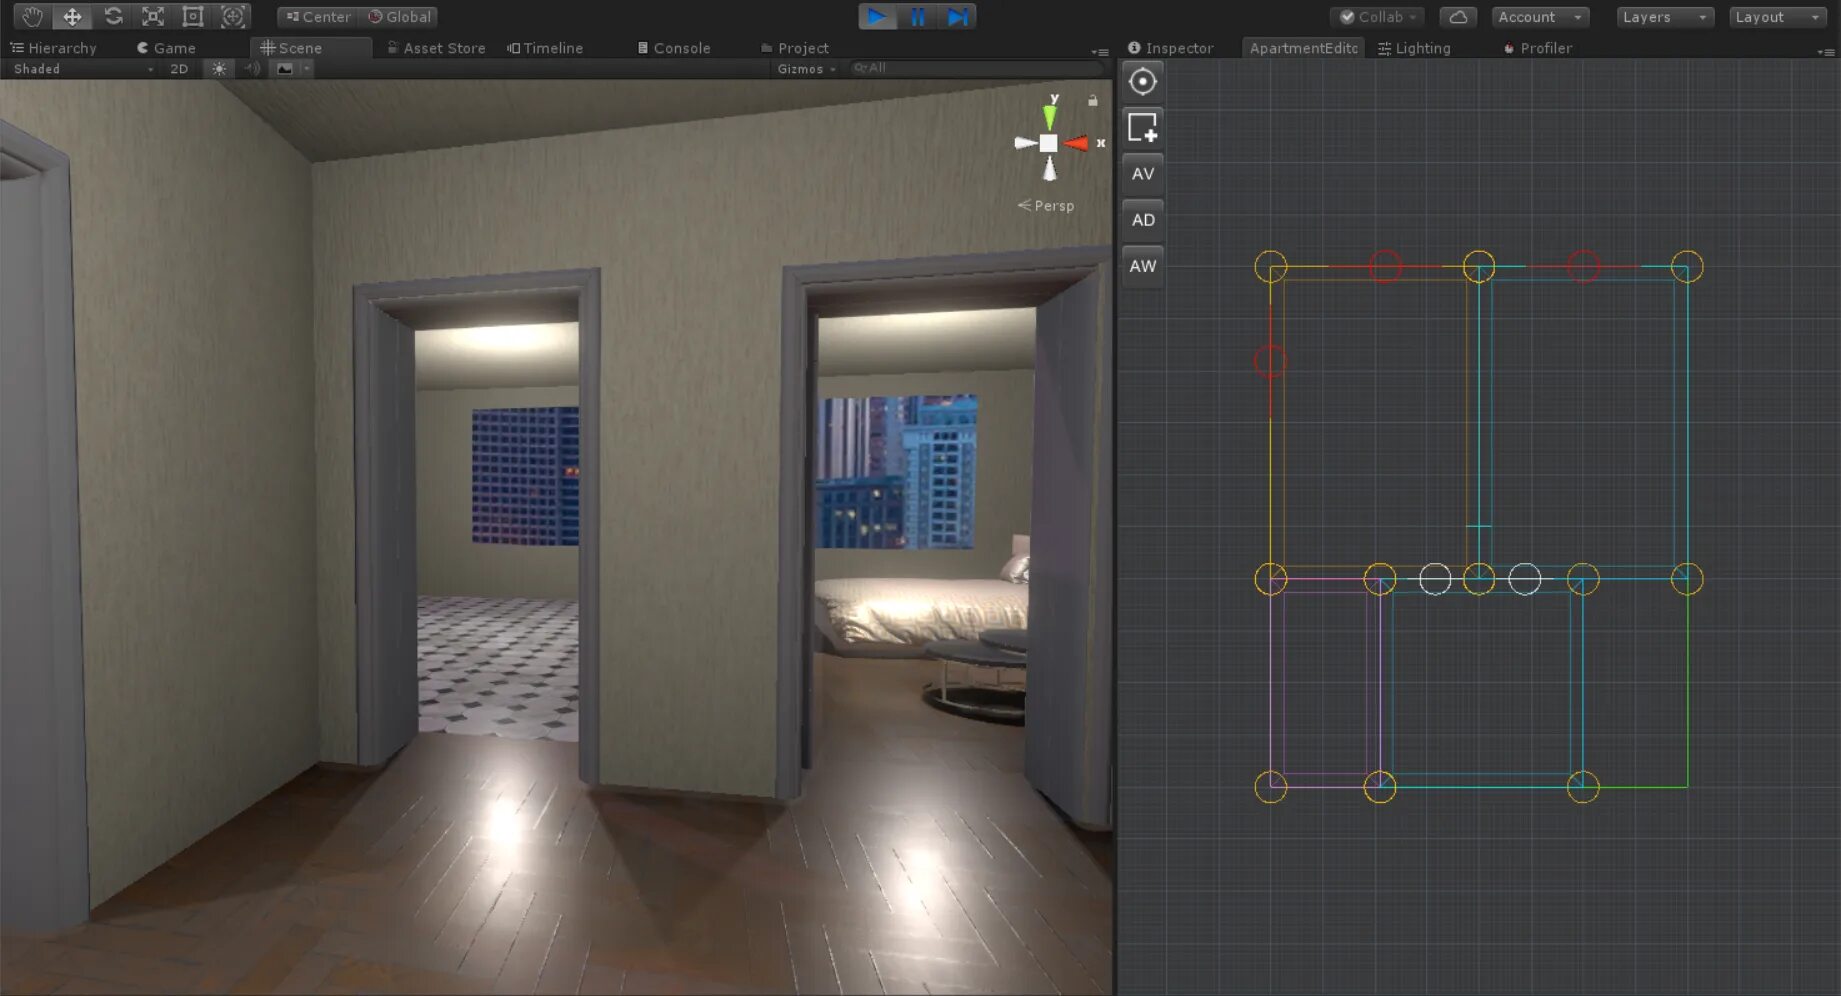The image size is (1841, 996).
Task: Open the Console tab
Action: pyautogui.click(x=674, y=48)
